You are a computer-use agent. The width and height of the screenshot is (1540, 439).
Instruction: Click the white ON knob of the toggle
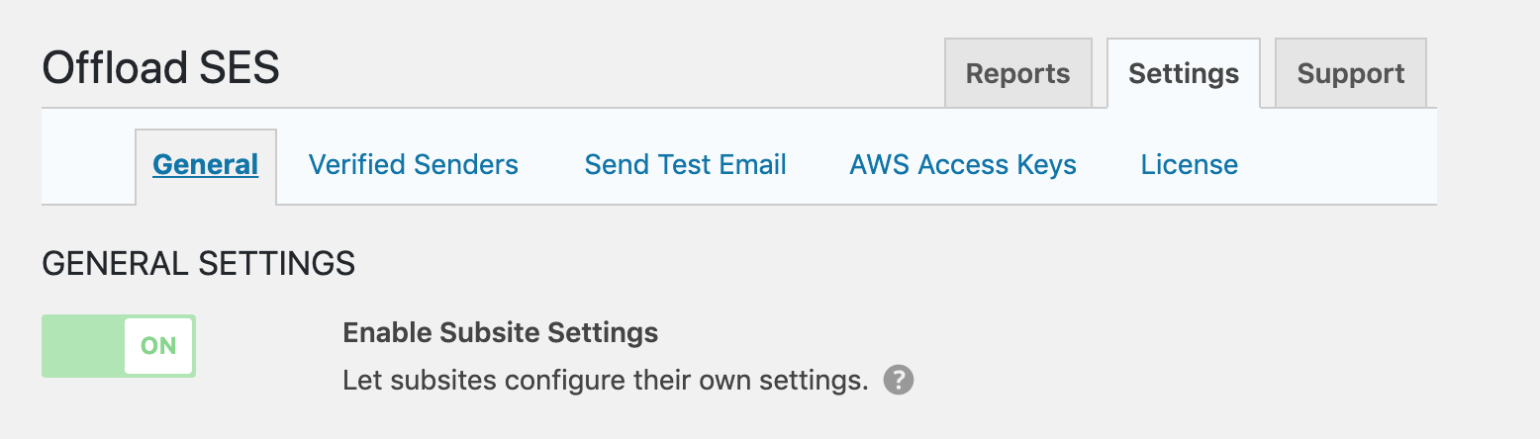click(x=158, y=346)
